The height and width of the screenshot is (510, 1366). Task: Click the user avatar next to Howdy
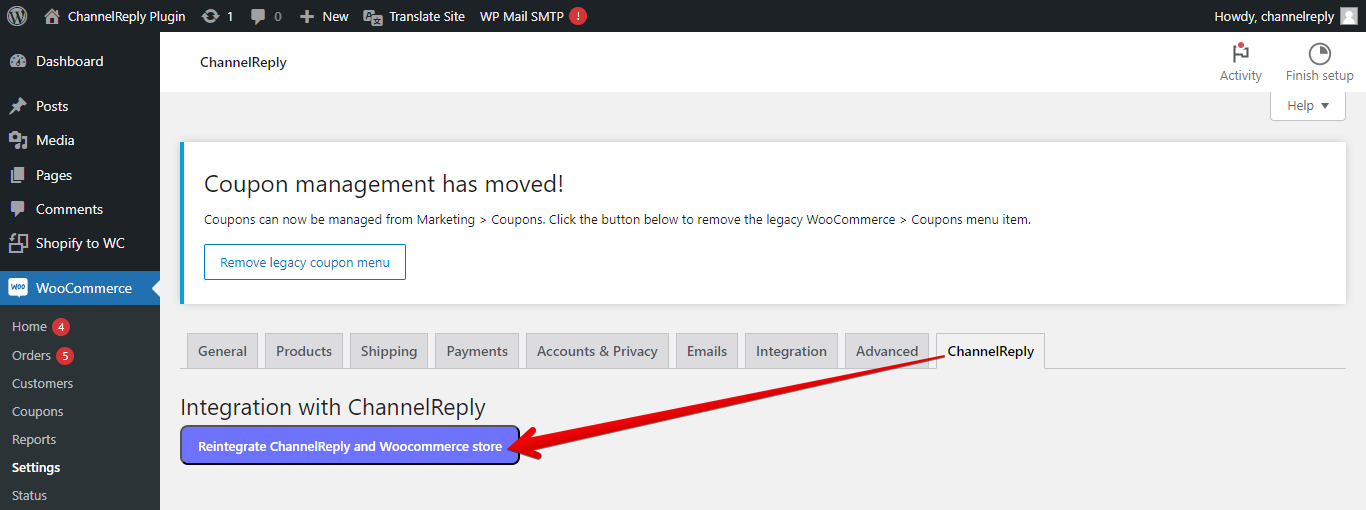coord(1348,16)
